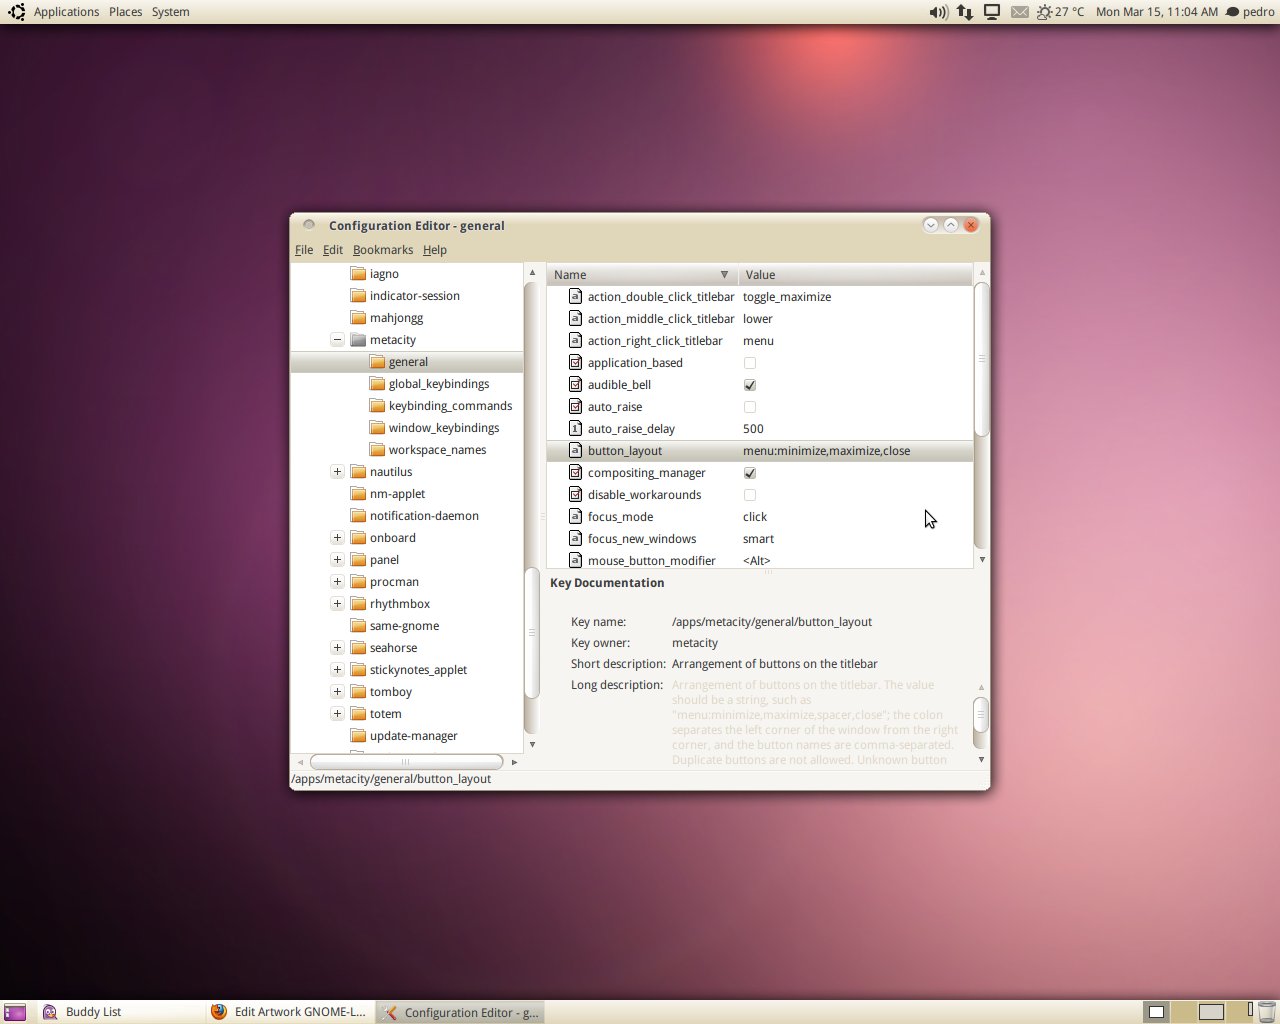Expand the panel tree node
This screenshot has height=1024, width=1280.
(x=337, y=560)
